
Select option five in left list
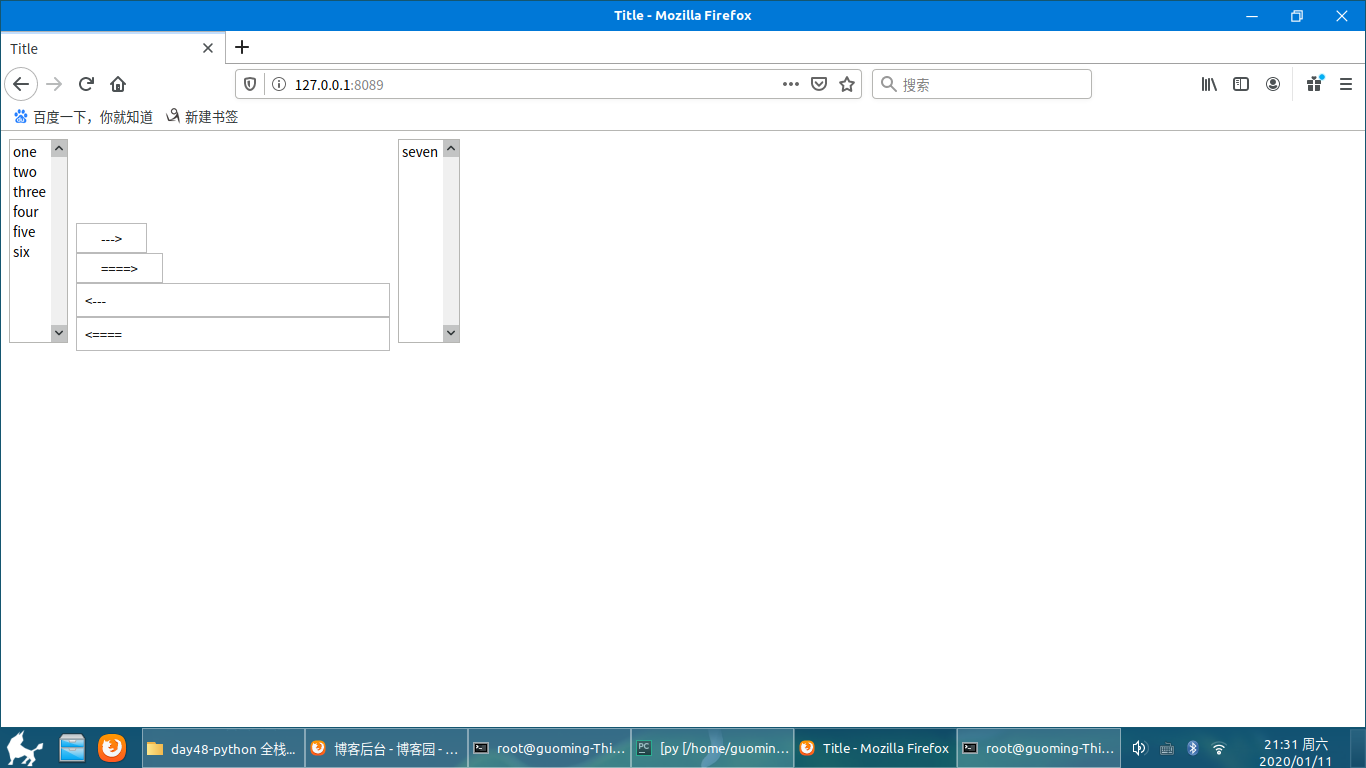[x=30, y=232]
